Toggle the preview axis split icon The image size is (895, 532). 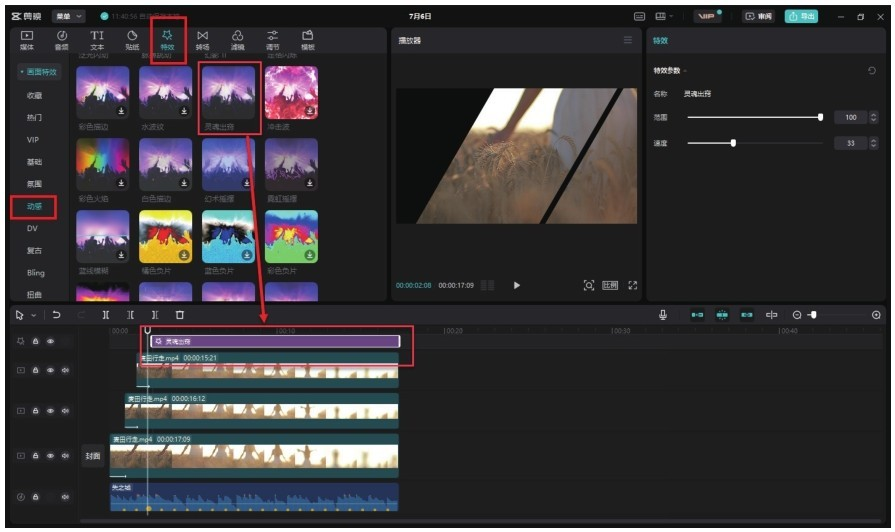point(771,315)
